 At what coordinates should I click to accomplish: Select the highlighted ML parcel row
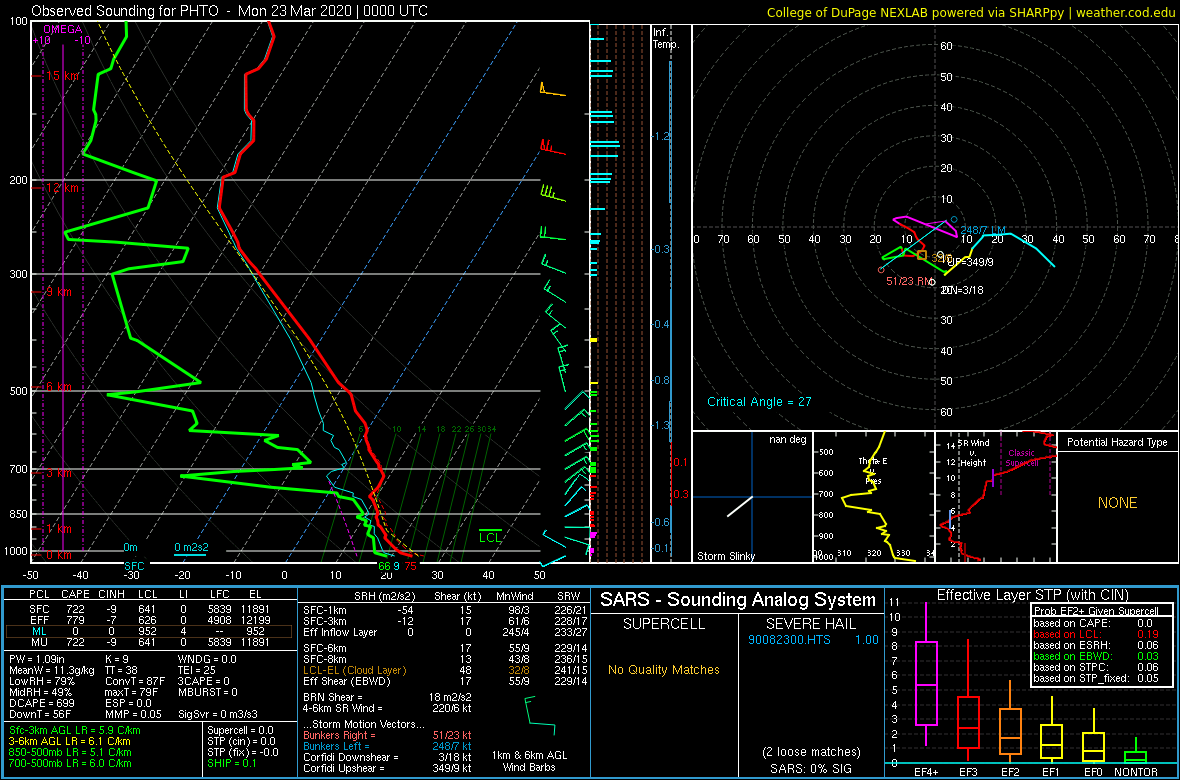pyautogui.click(x=149, y=632)
